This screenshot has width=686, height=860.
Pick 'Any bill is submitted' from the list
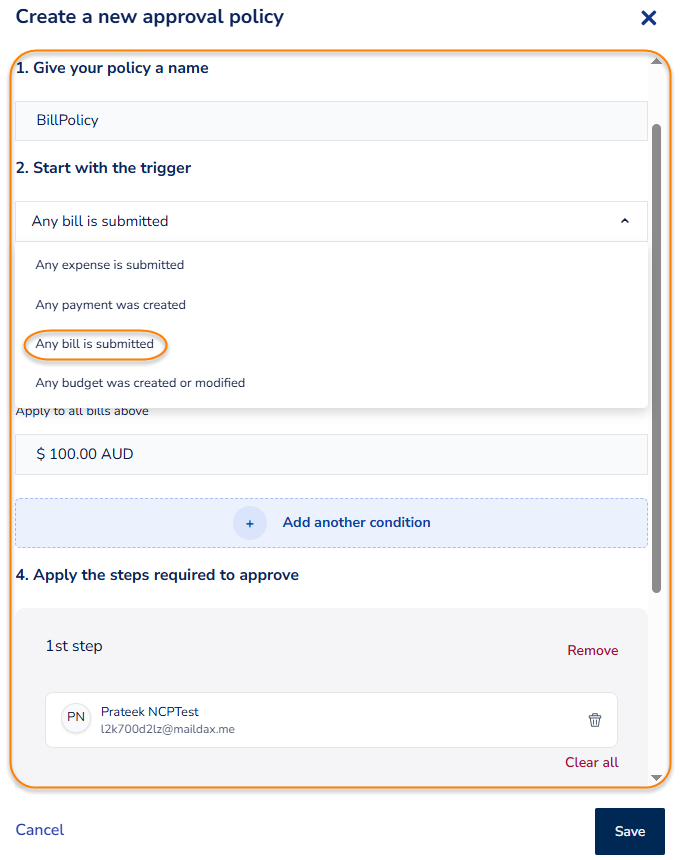95,344
